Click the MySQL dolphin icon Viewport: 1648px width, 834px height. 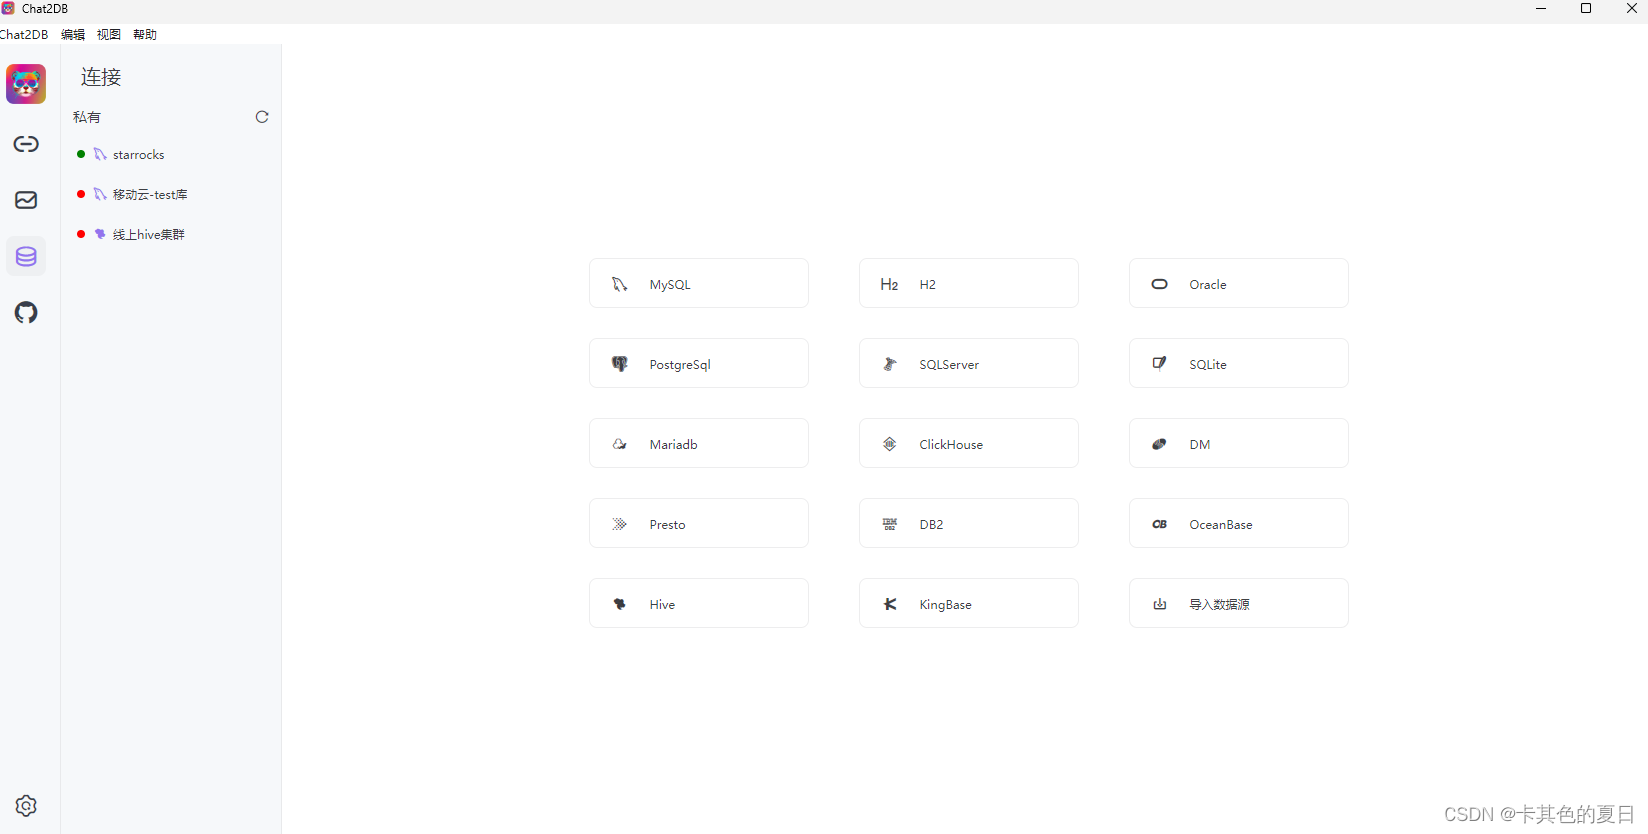pyautogui.click(x=620, y=284)
